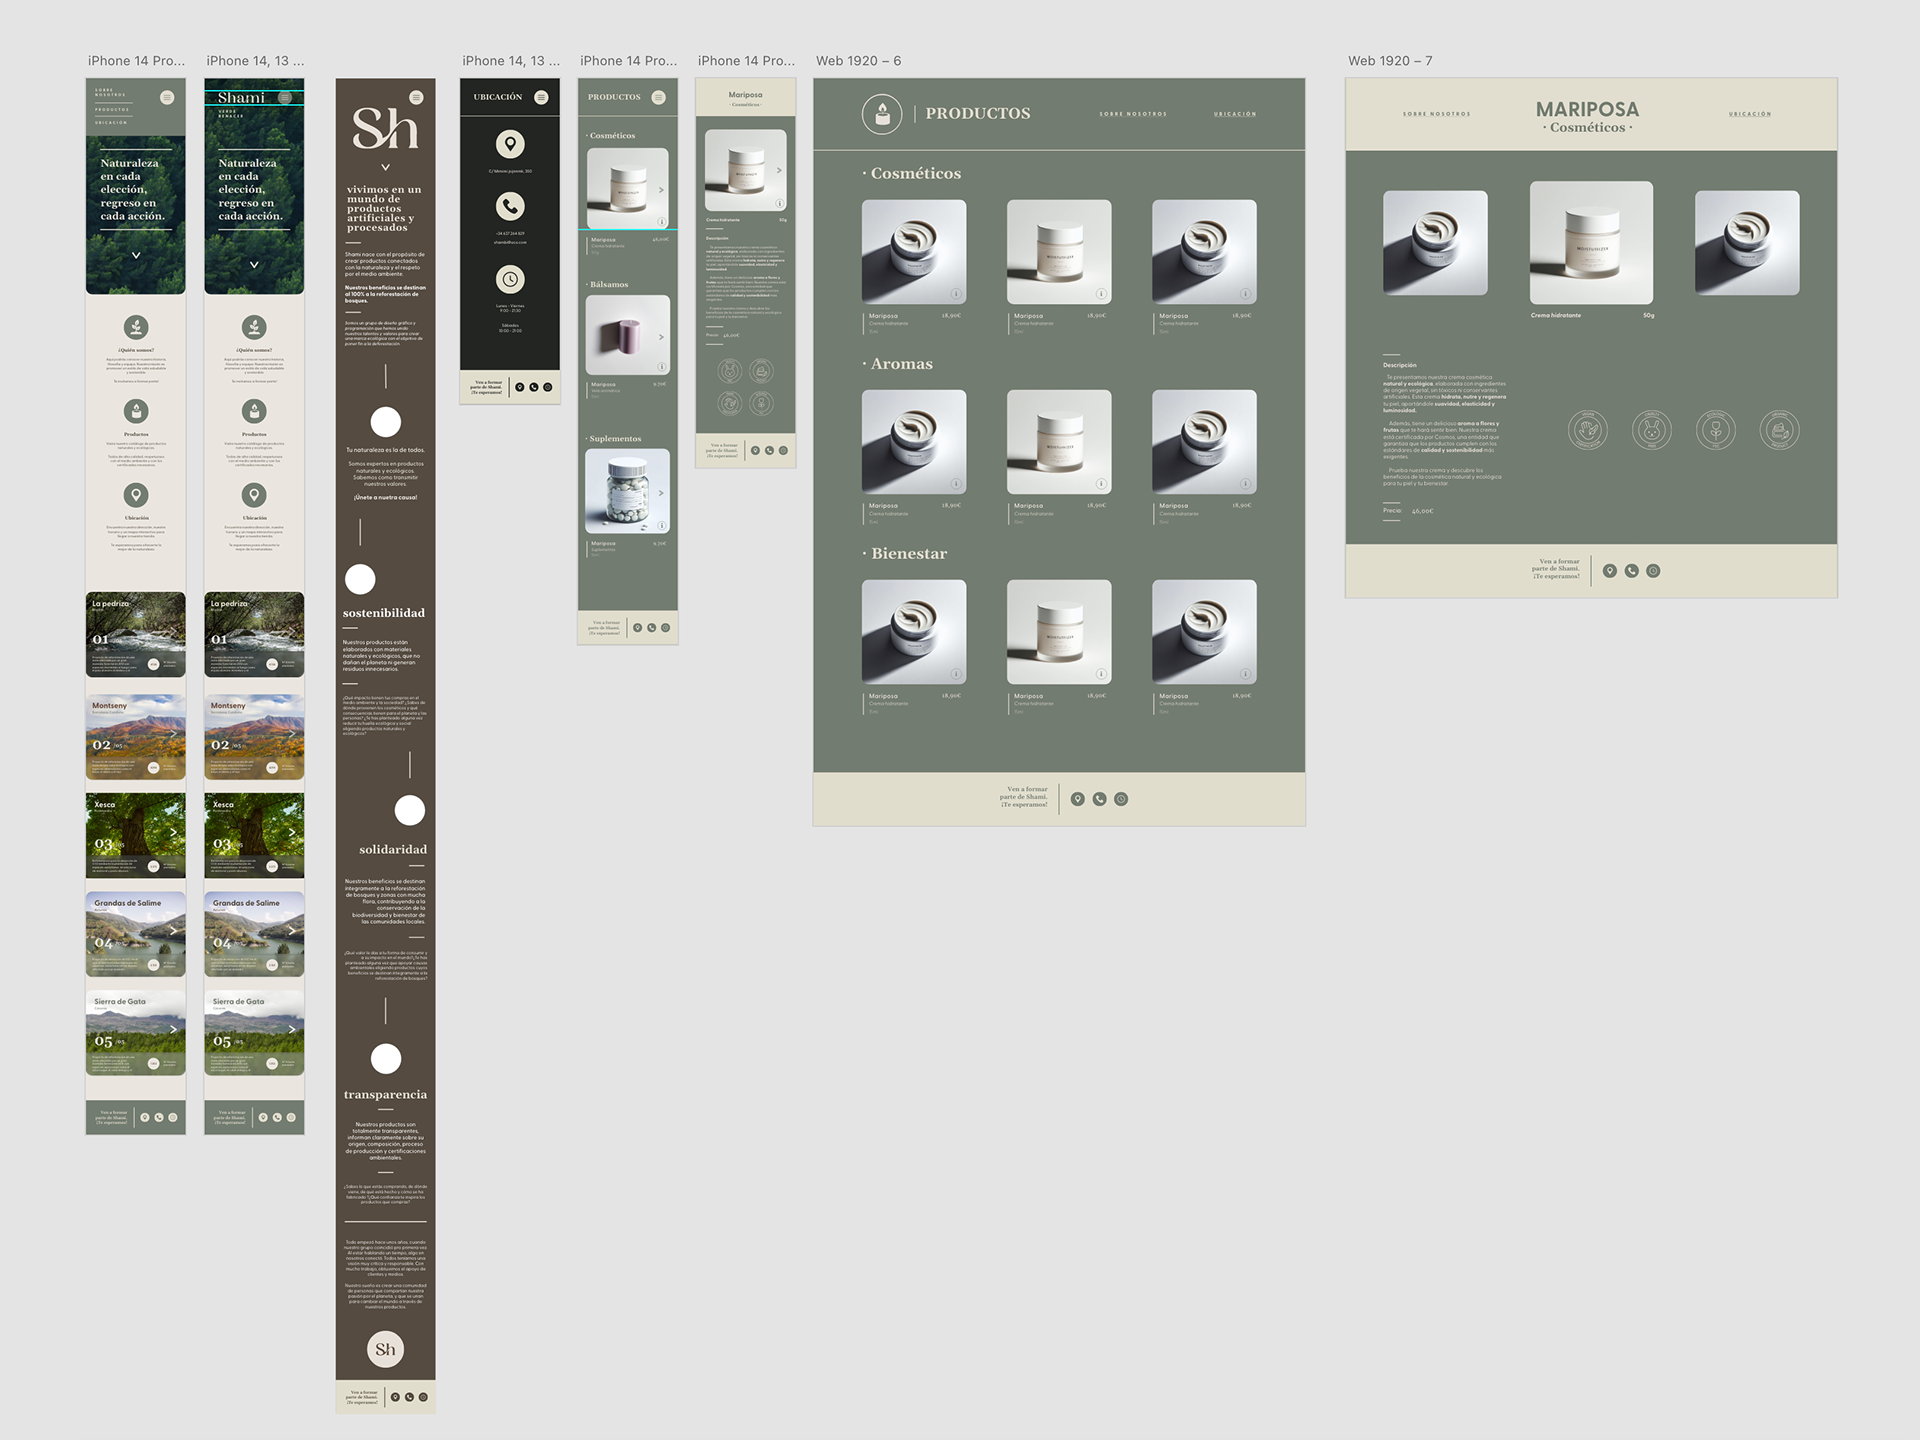Click hamburger menu icon on brown Sh artboard

(416, 97)
